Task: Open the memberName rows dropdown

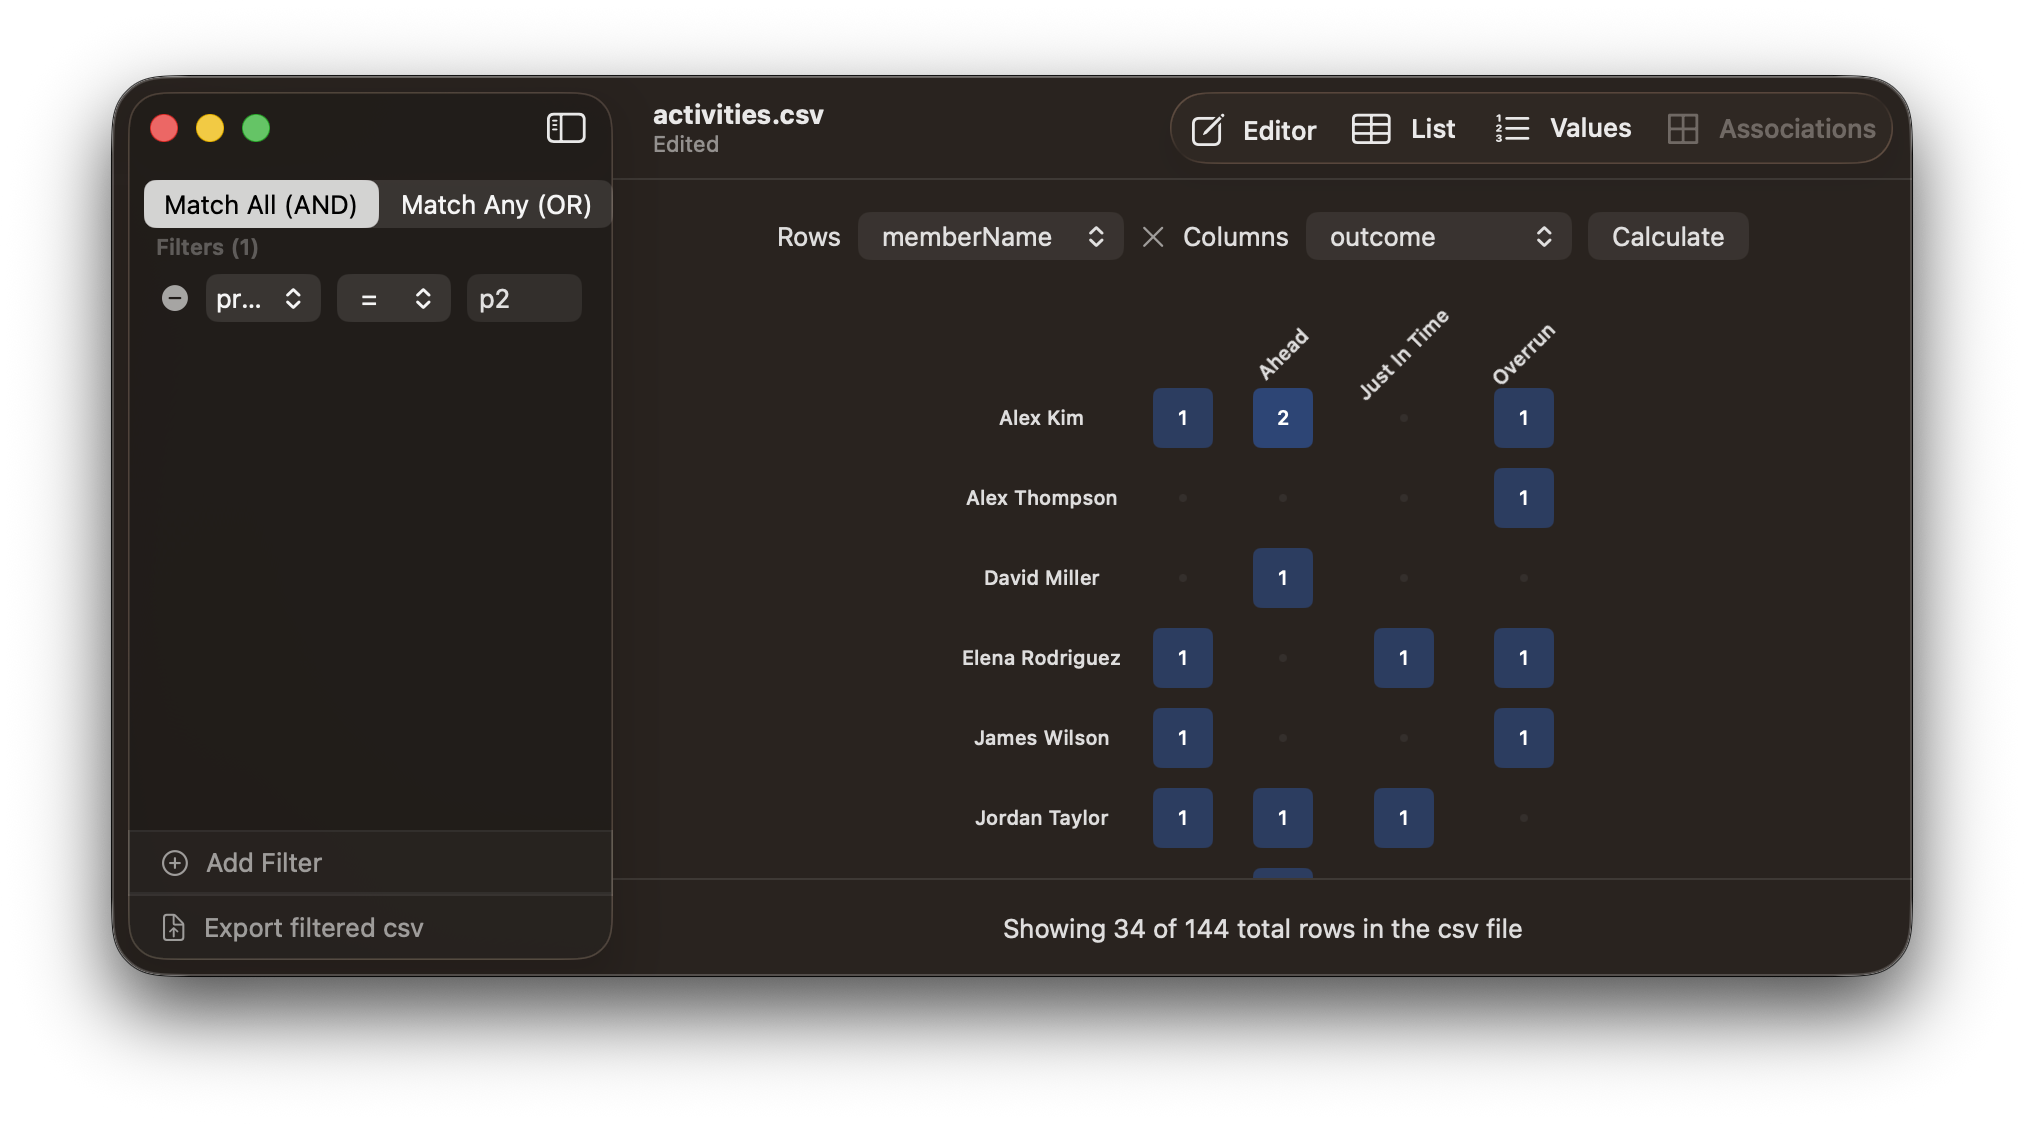Action: click(x=990, y=237)
